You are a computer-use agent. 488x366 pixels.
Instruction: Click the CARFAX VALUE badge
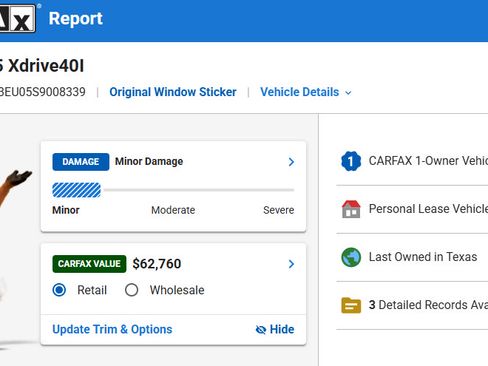89,264
